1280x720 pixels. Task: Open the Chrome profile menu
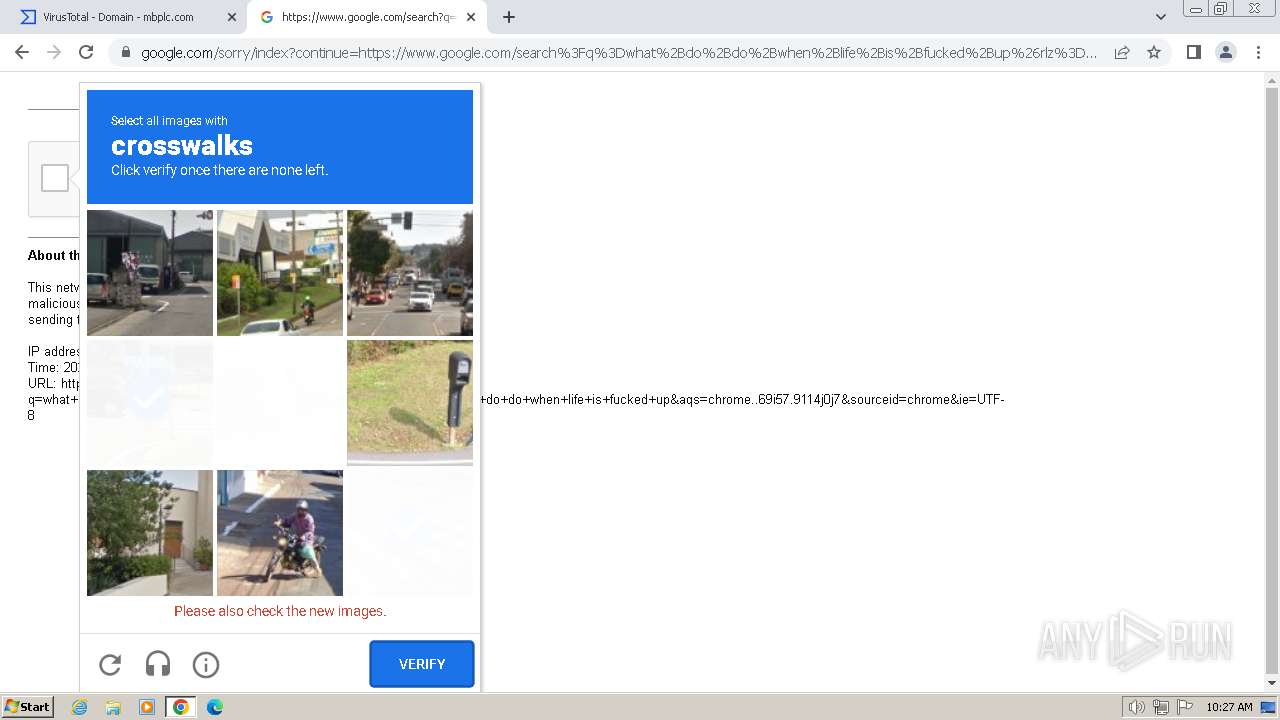1226,52
